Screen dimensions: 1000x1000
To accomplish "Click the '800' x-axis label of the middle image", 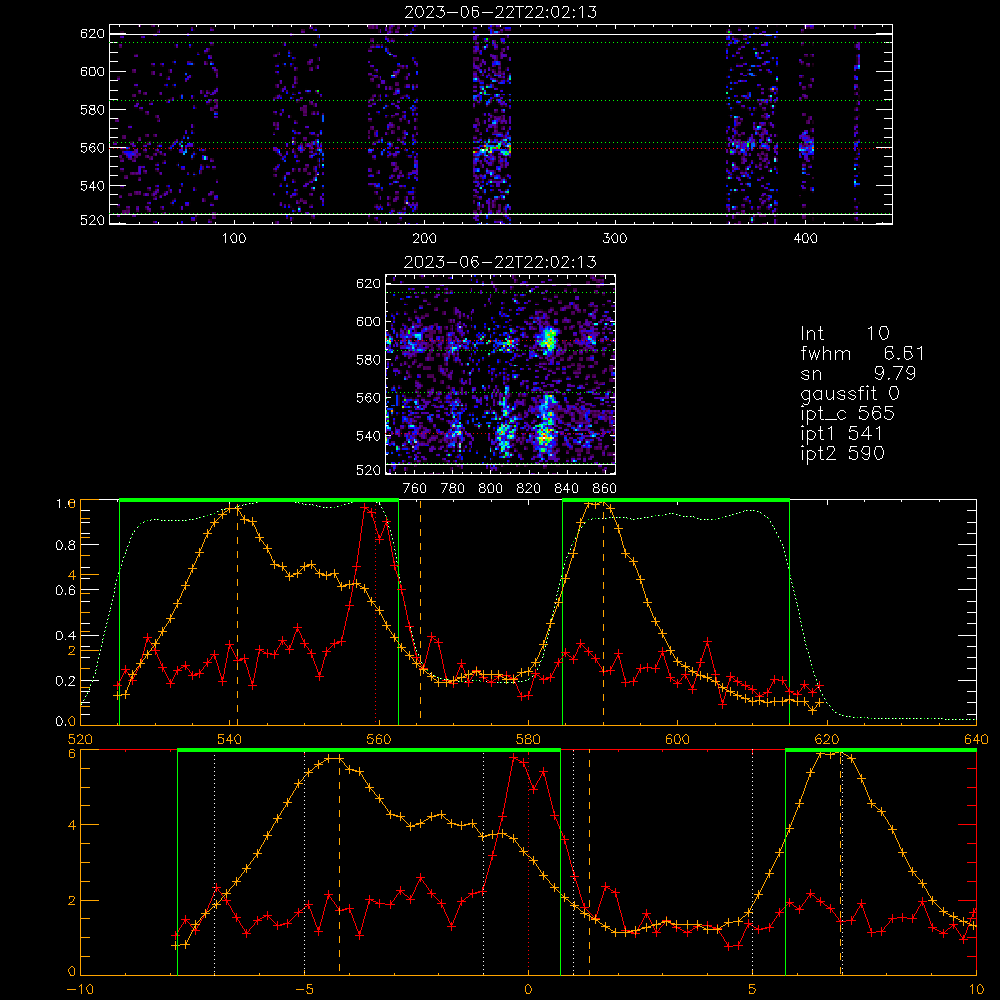I will pyautogui.click(x=490, y=489).
